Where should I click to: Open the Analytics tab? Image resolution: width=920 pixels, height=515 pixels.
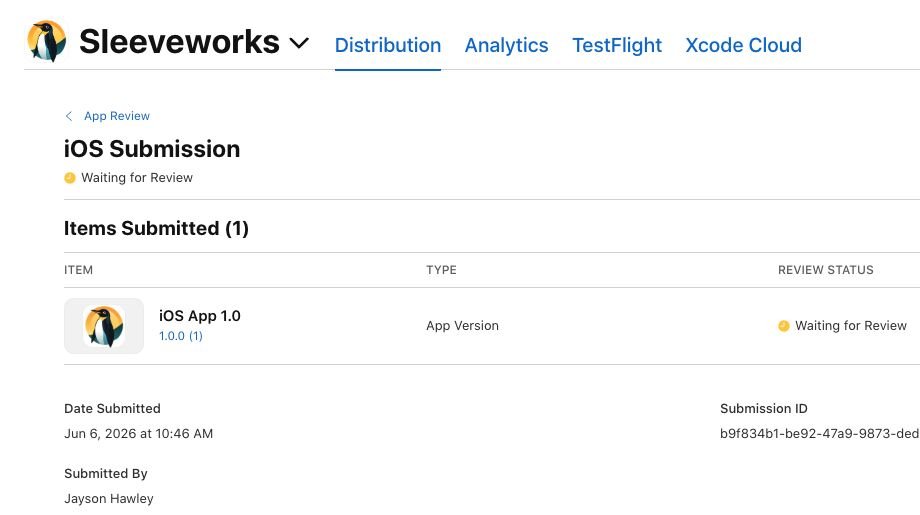(506, 45)
